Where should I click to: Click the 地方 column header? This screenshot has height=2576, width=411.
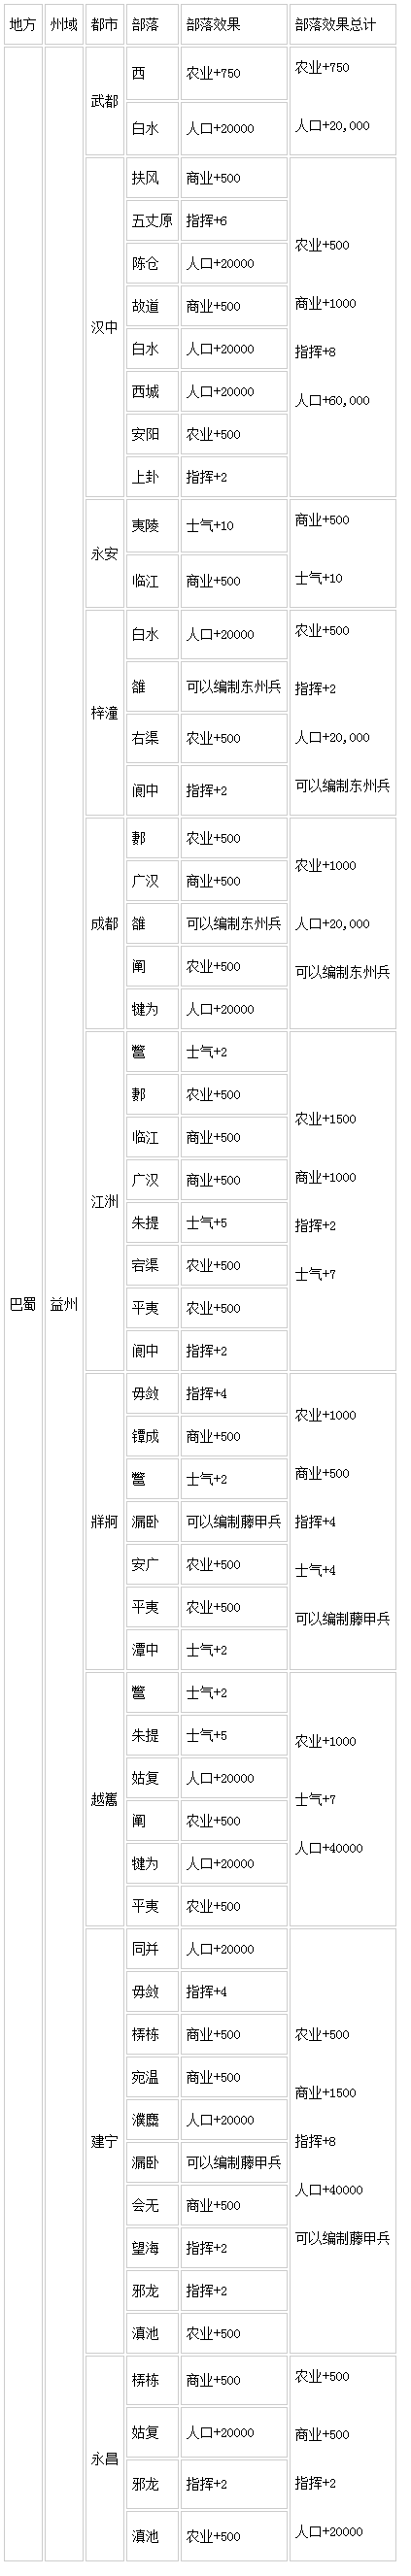(x=22, y=25)
